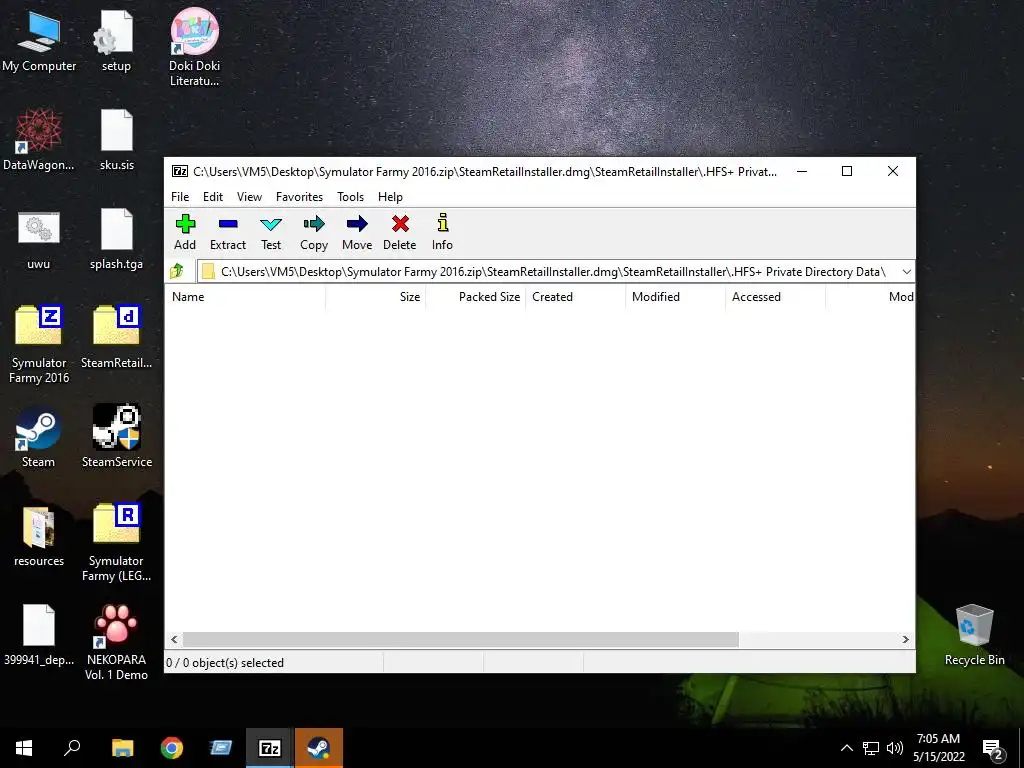Sort by the Modified column header
This screenshot has height=768, width=1024.
click(675, 296)
